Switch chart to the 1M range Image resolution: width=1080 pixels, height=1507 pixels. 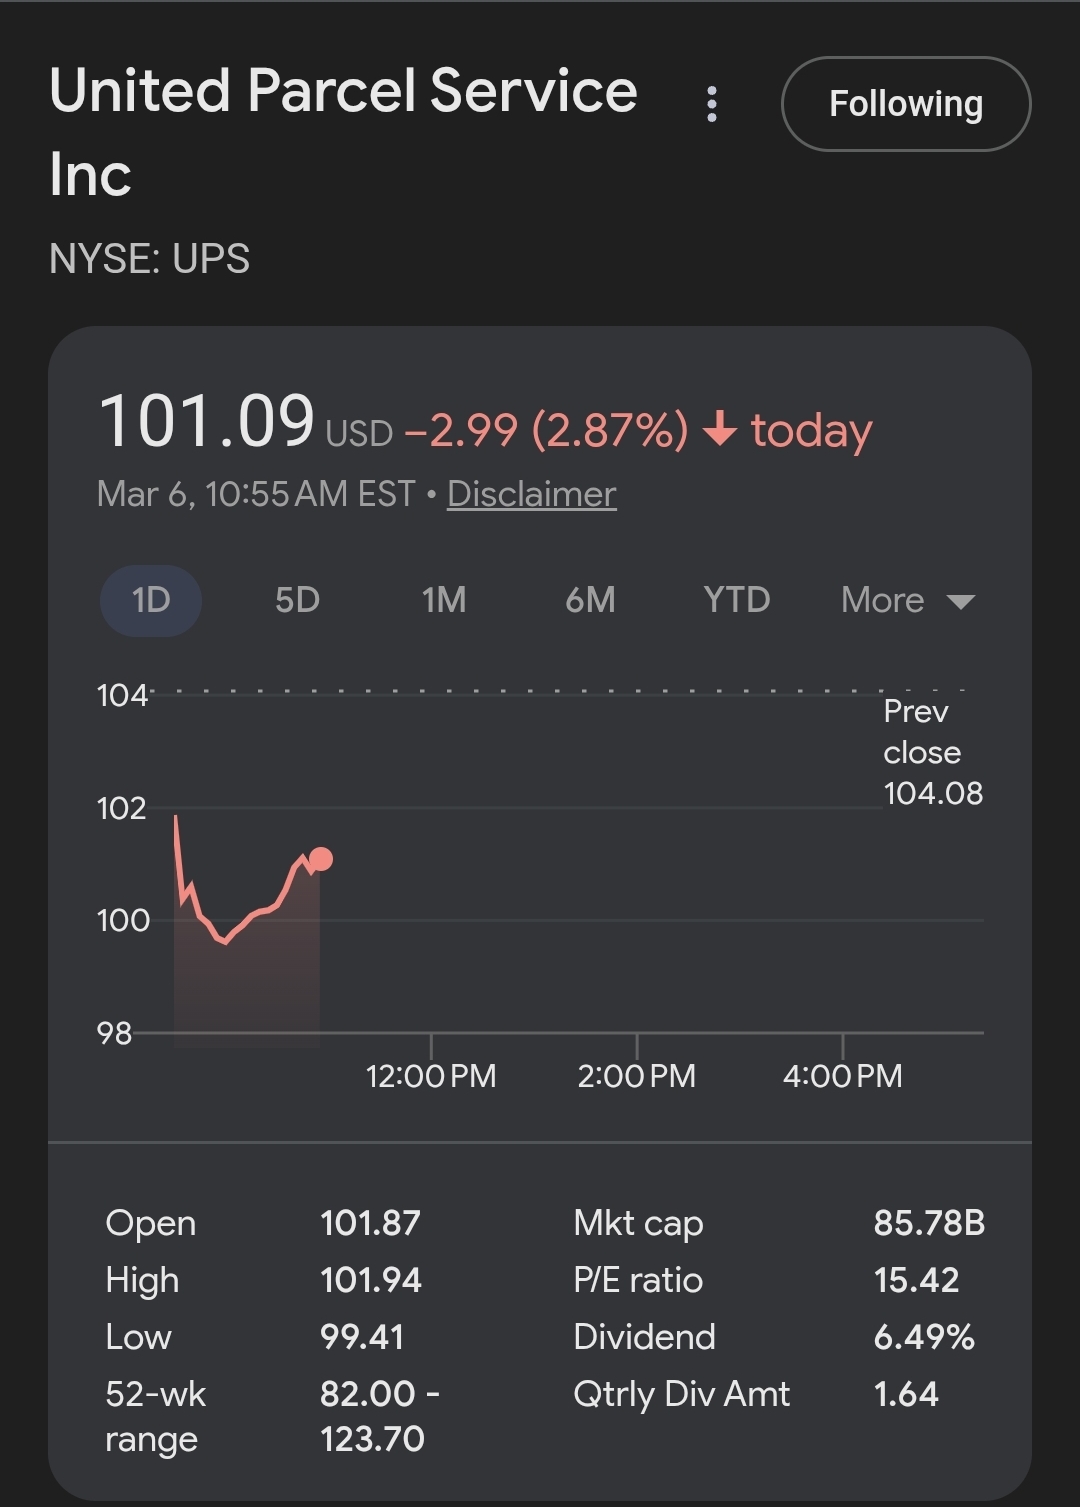click(444, 600)
